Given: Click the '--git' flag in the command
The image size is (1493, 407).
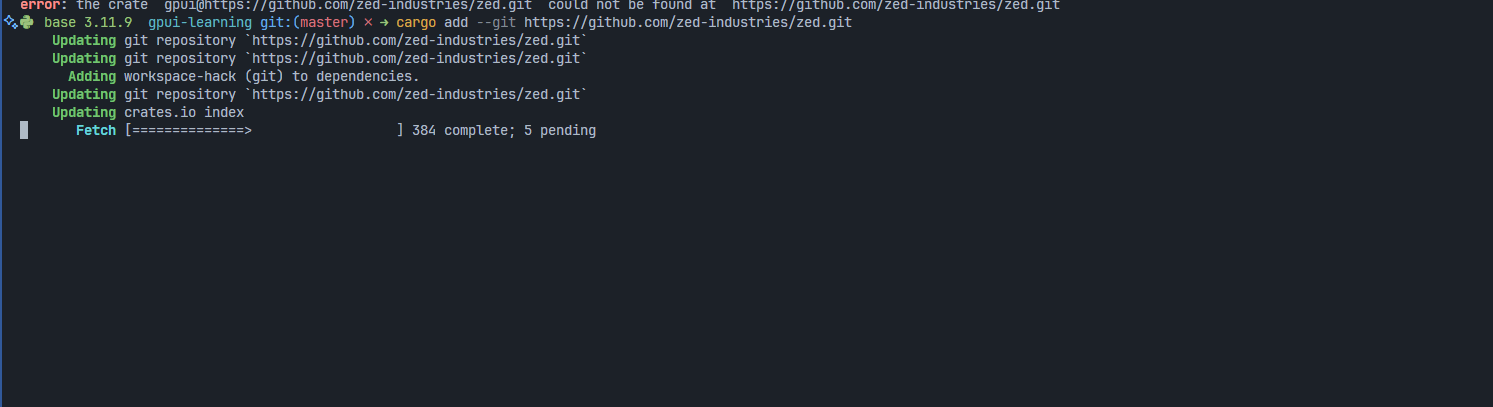Looking at the screenshot, I should coord(496,22).
